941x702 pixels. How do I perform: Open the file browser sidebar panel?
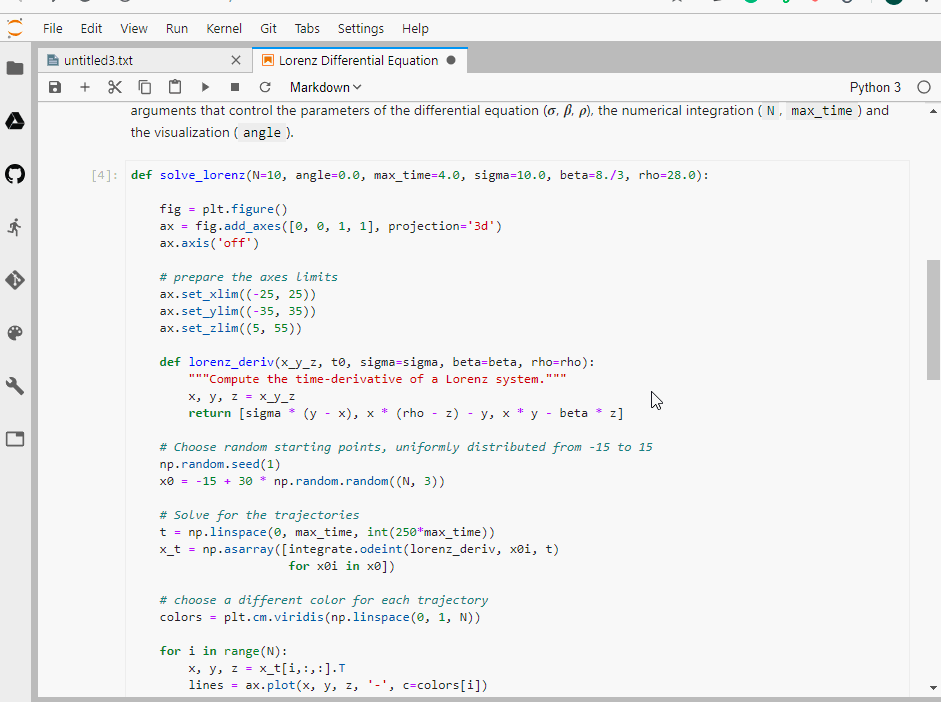(x=15, y=69)
